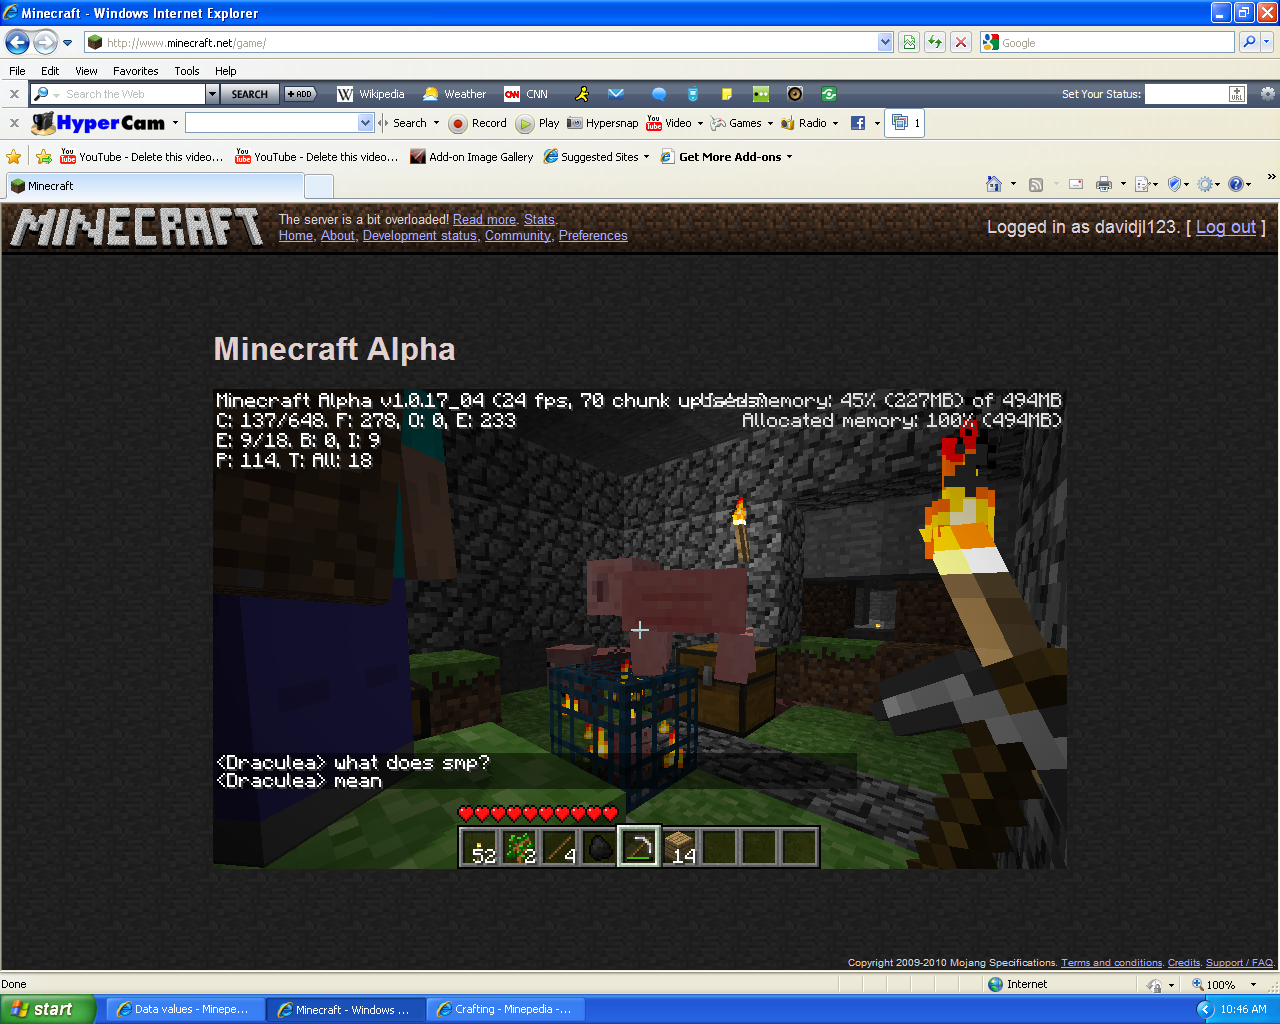This screenshot has height=1024, width=1280.
Task: Click the yellow sticky note toolbar icon
Action: point(727,94)
